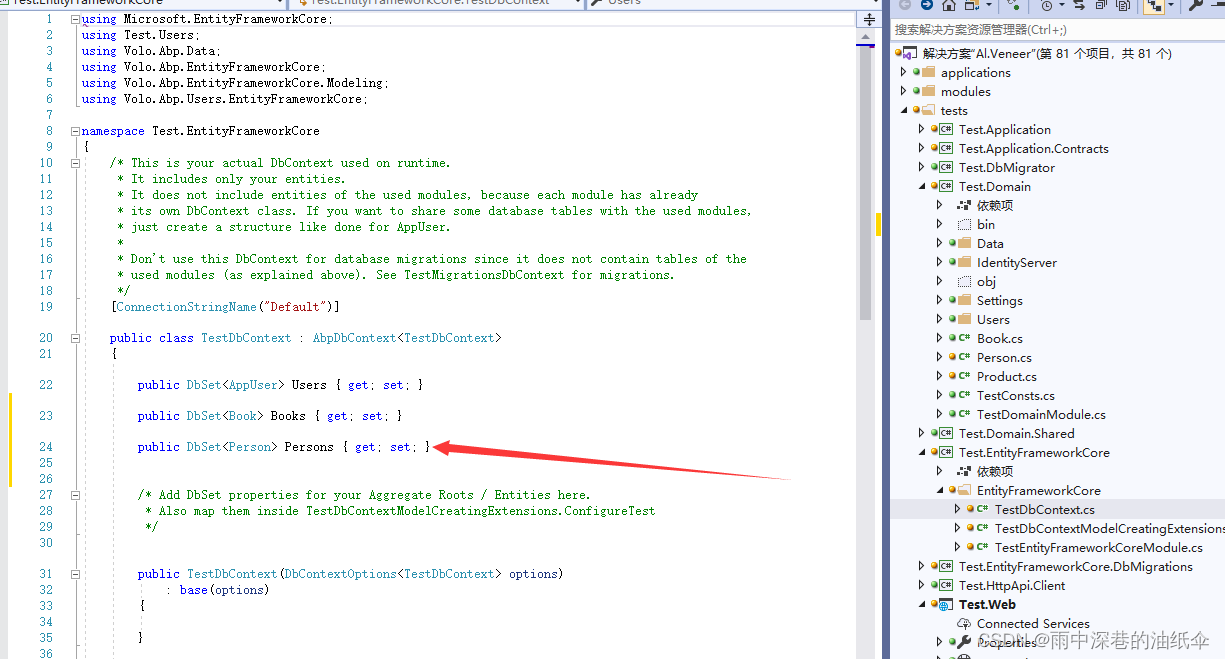Click the IdentityServer folder icon
The width and height of the screenshot is (1225, 659).
click(x=964, y=262)
